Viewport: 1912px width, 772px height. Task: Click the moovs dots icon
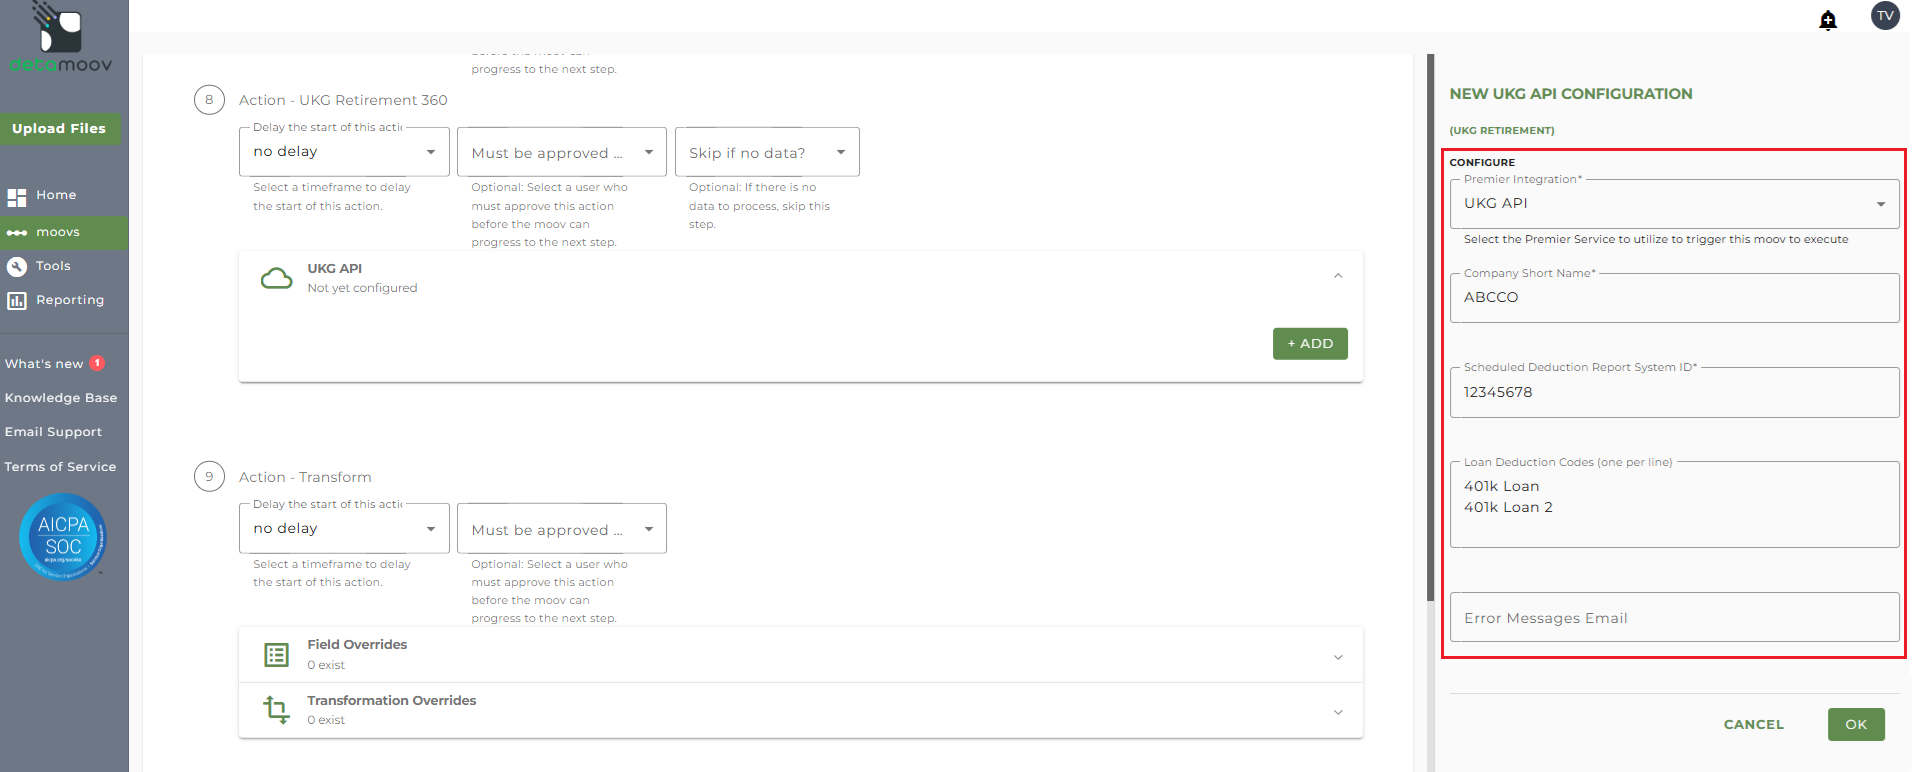[x=17, y=233]
